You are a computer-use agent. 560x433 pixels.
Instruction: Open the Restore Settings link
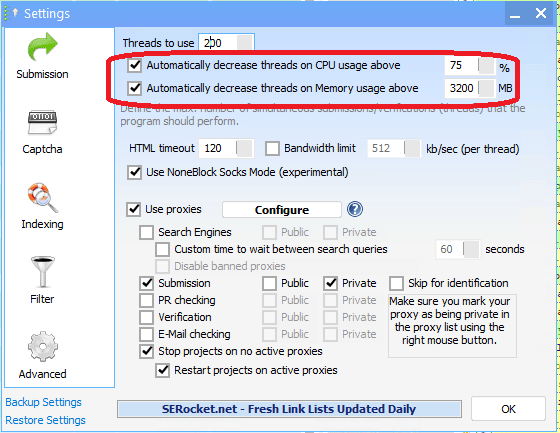coord(45,420)
